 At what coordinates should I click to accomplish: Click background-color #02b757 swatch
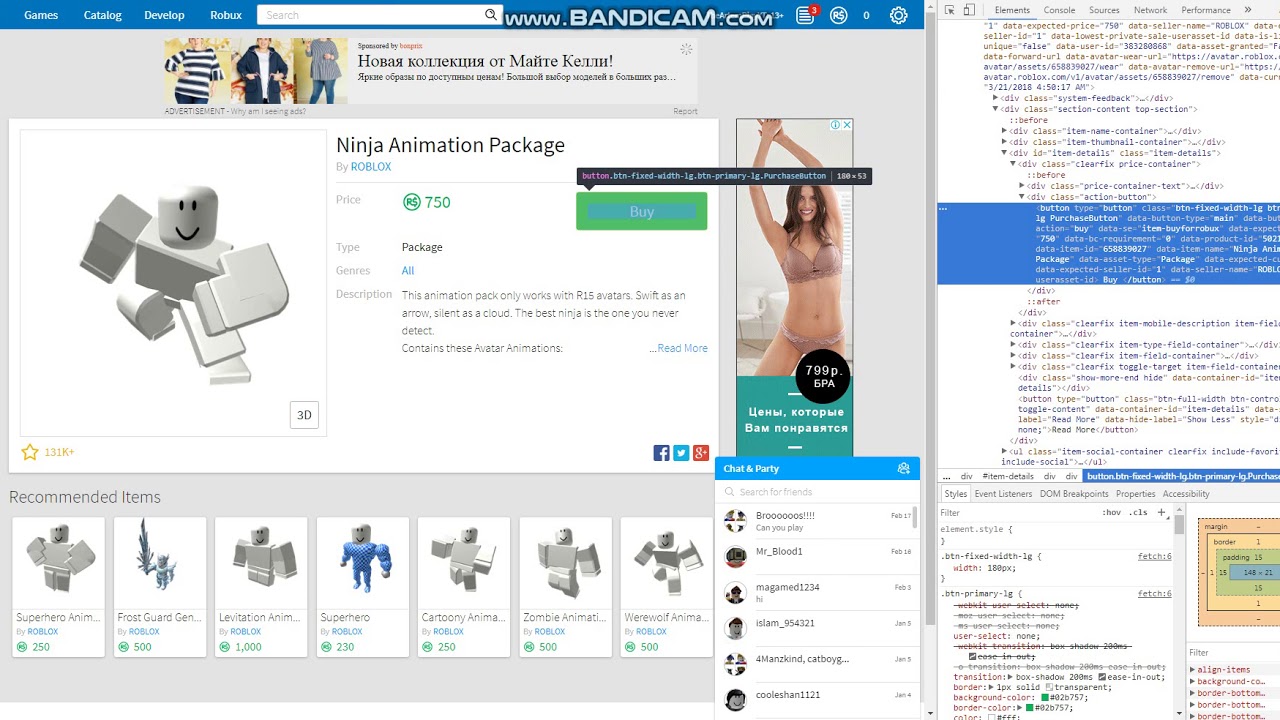pos(1045,698)
